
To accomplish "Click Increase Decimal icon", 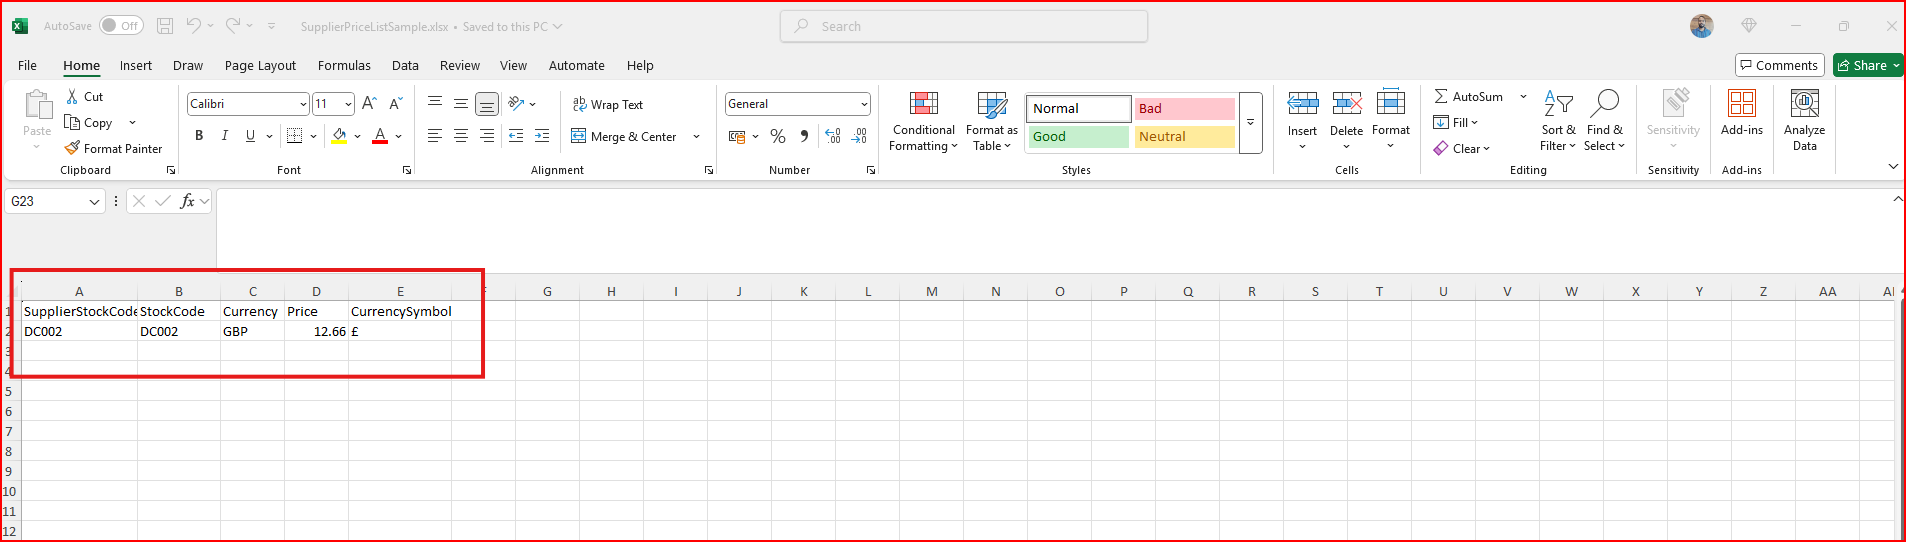I will click(x=833, y=136).
